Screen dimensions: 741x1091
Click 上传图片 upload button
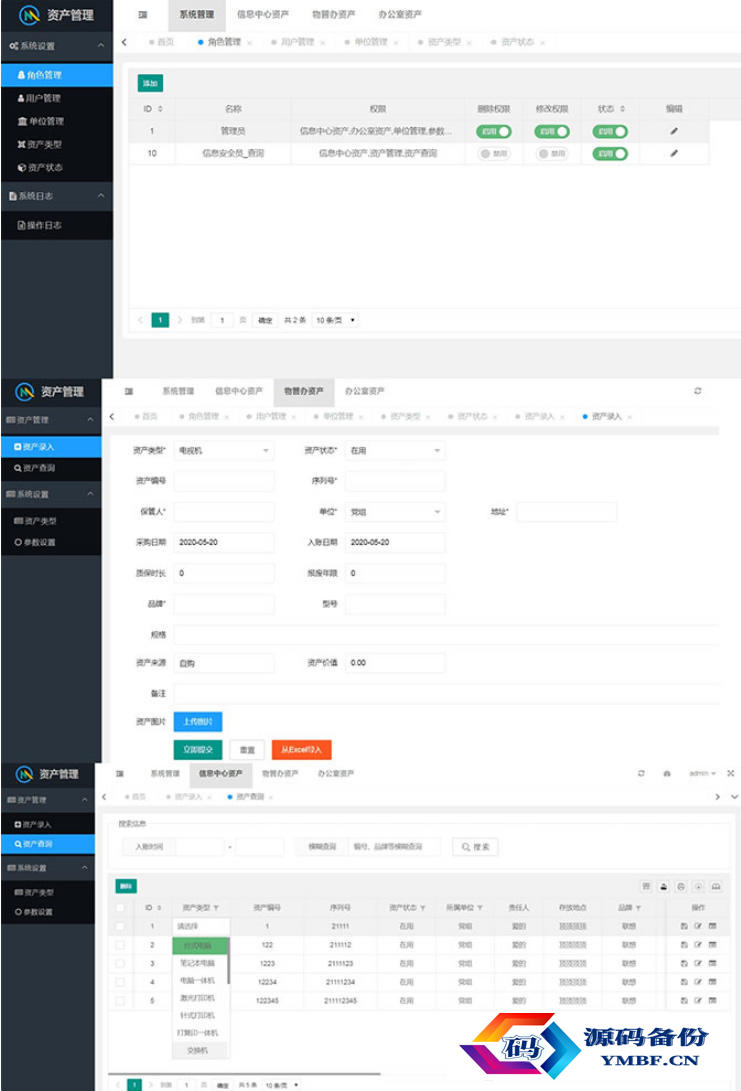(198, 722)
